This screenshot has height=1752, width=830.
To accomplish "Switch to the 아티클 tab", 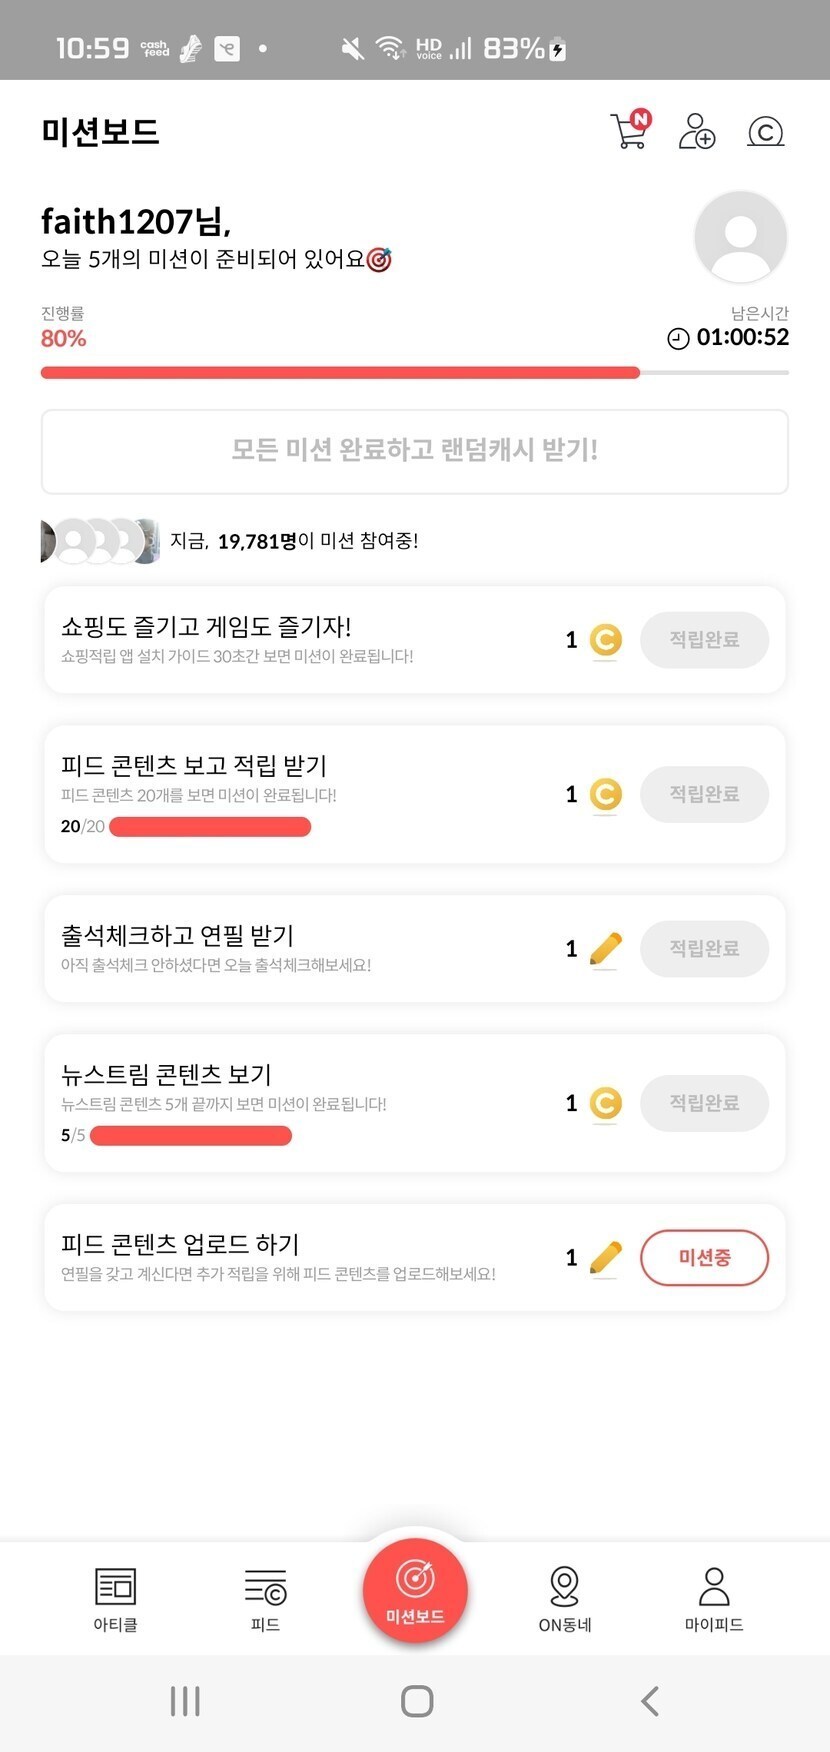I will tap(115, 1598).
